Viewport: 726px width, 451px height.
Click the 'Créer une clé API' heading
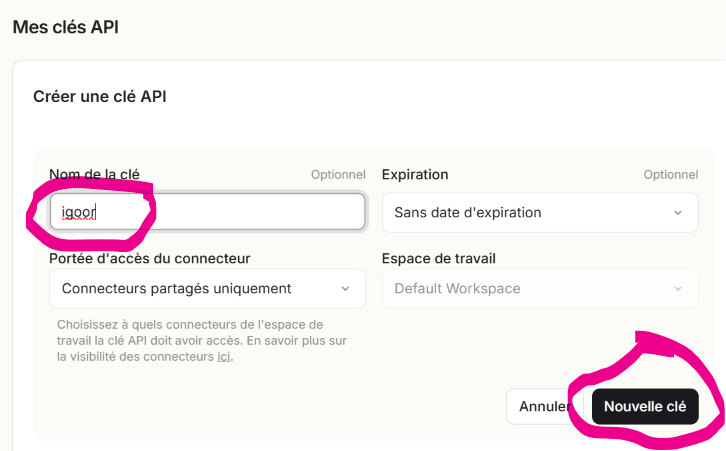coord(100,96)
